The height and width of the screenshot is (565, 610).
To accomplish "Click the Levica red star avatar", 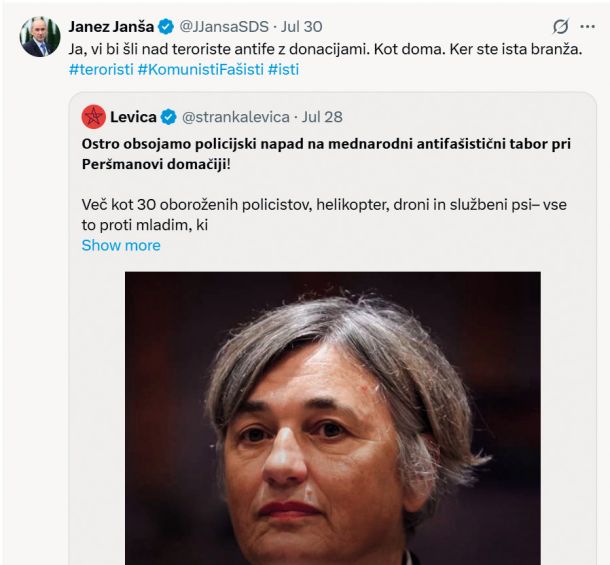I will [x=94, y=116].
